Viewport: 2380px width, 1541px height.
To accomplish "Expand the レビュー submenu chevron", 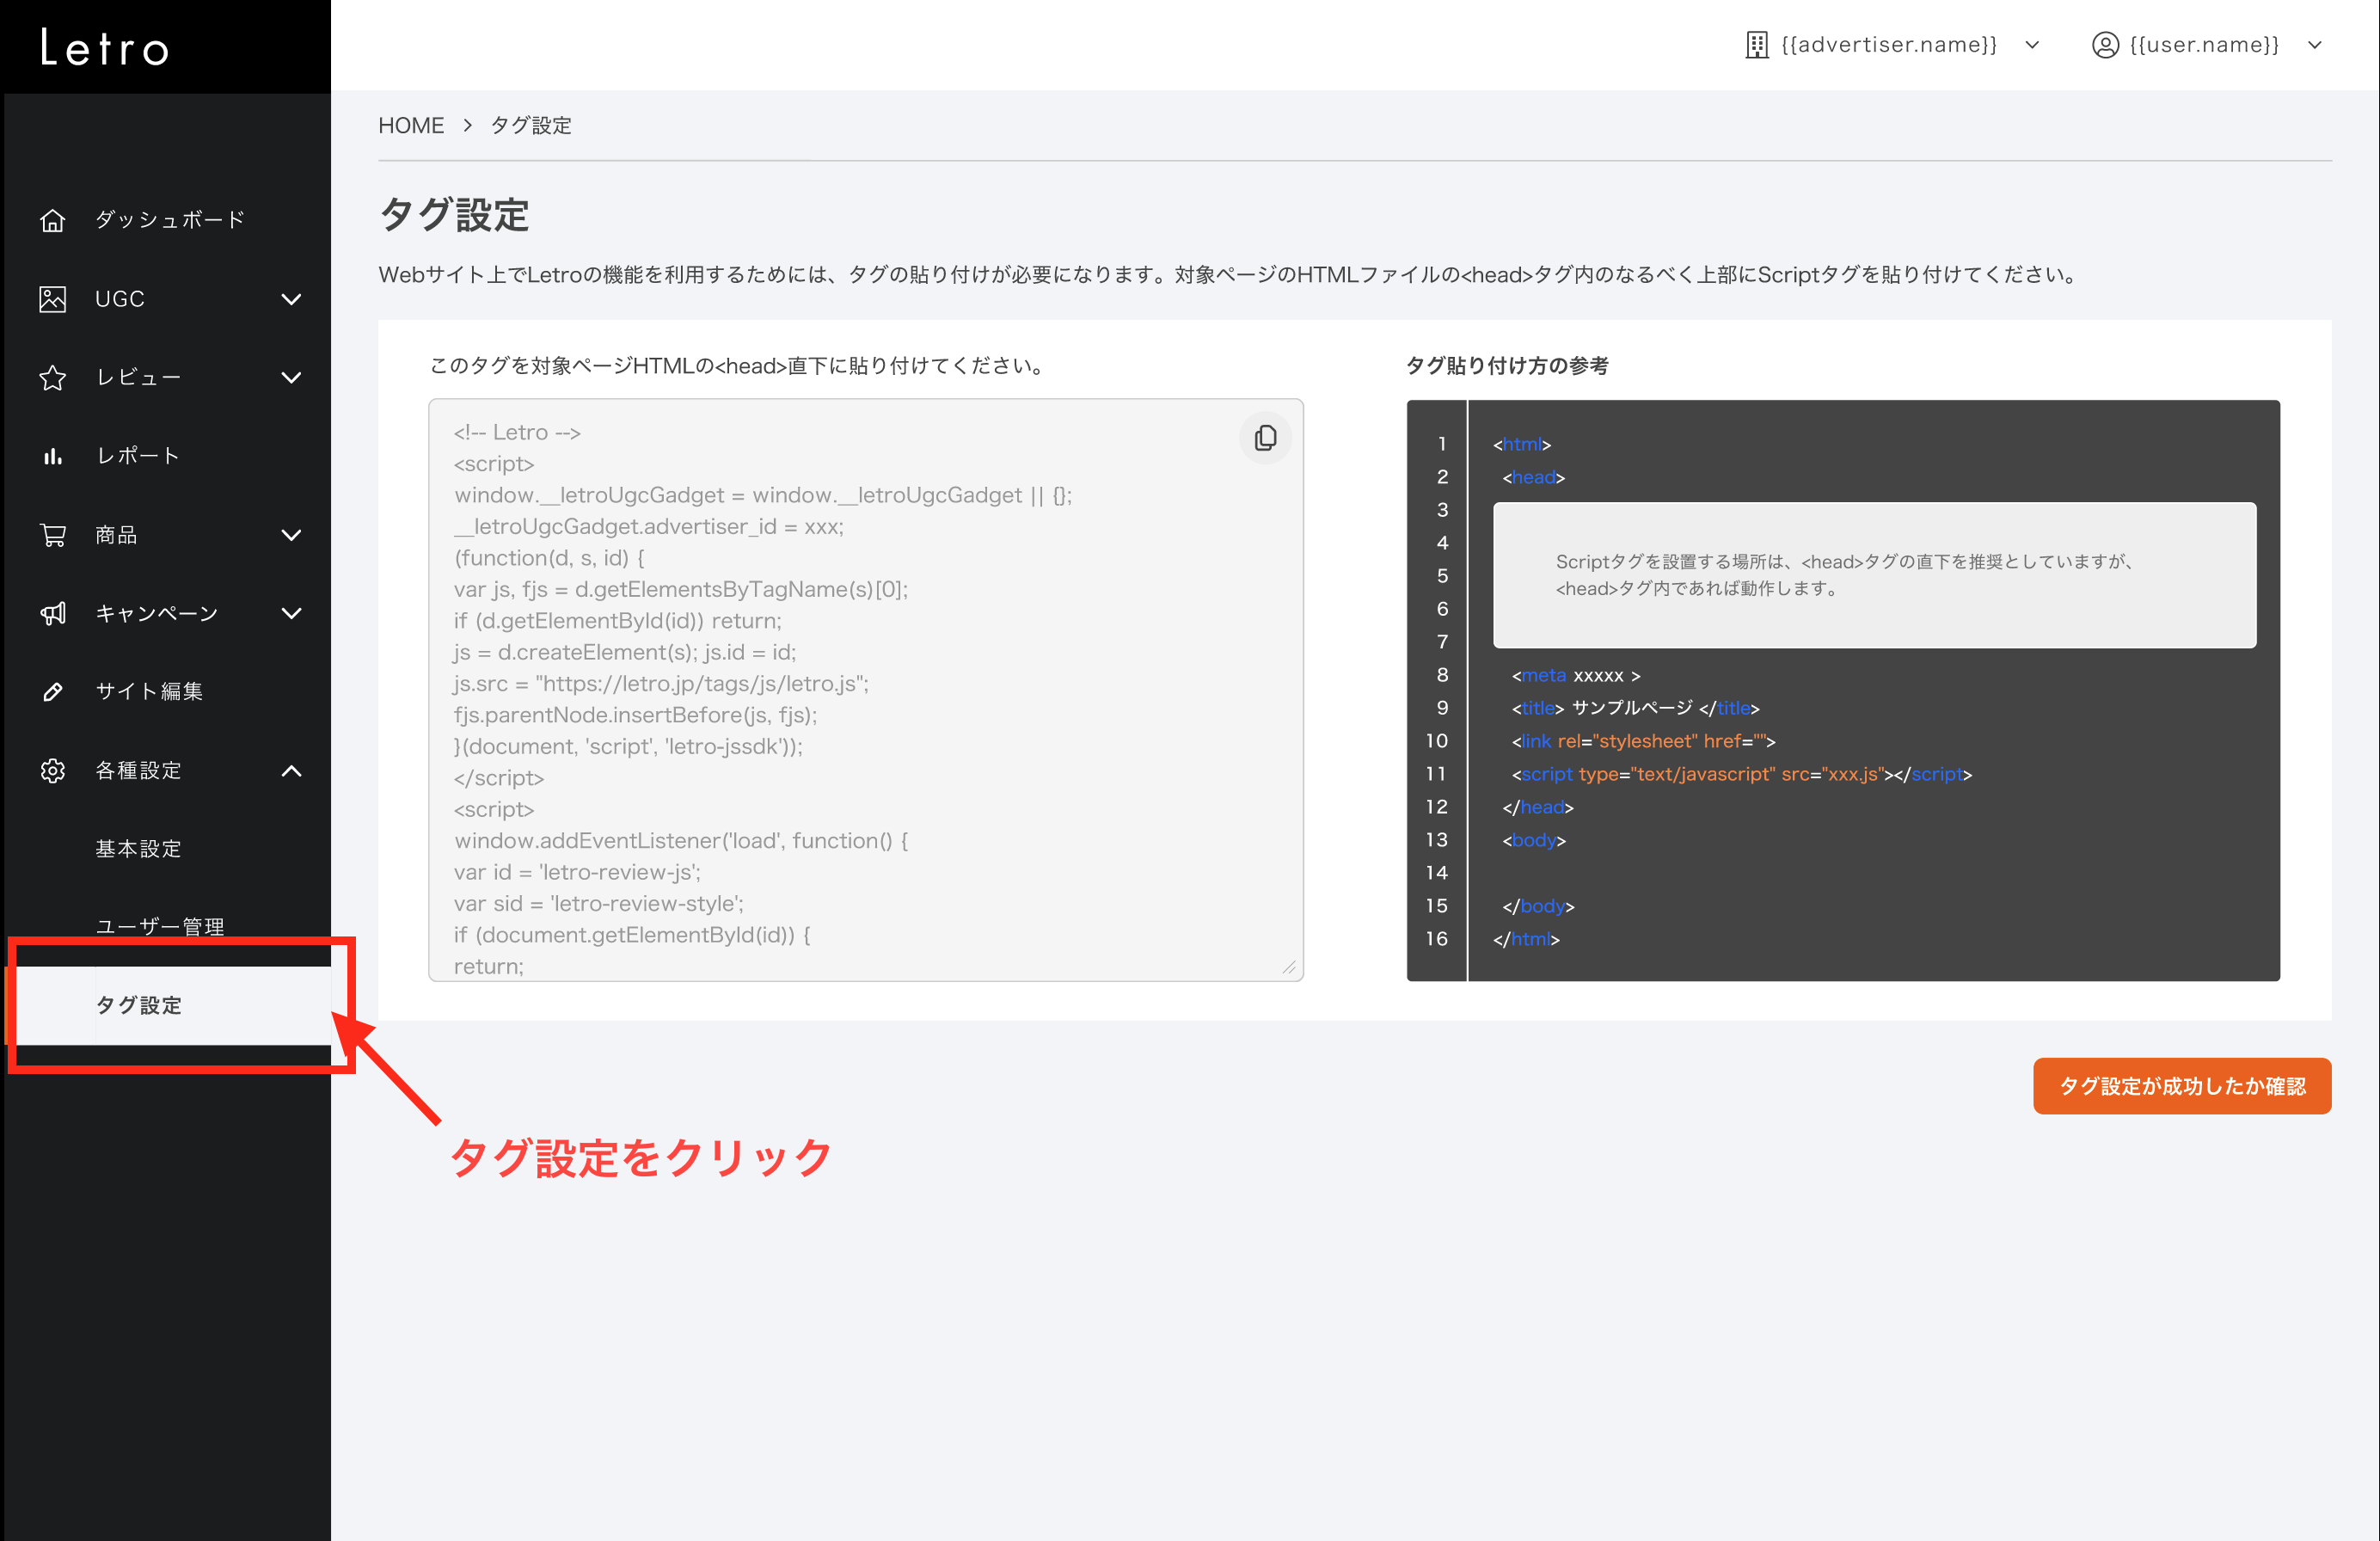I will [x=291, y=378].
